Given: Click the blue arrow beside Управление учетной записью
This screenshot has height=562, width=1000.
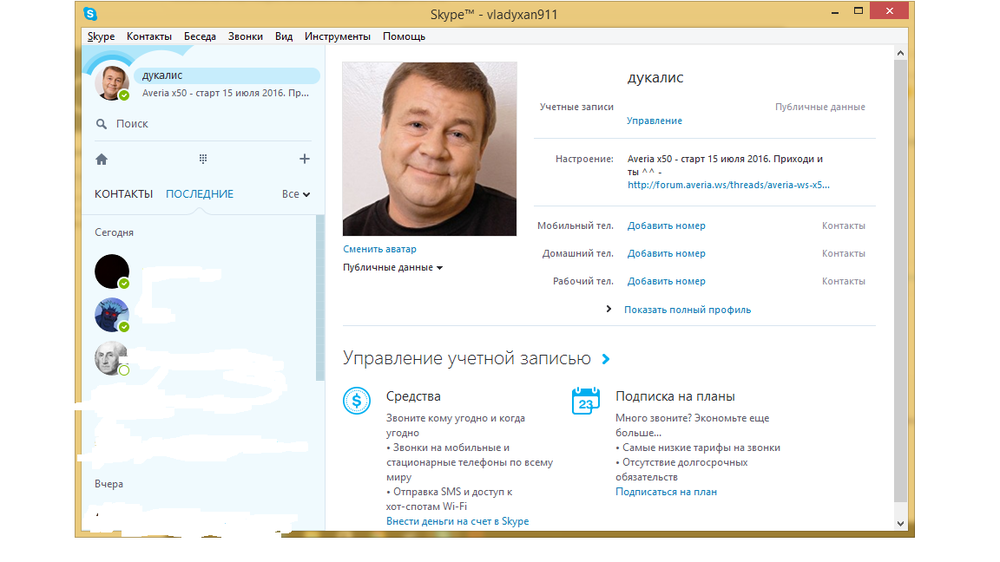Looking at the screenshot, I should point(606,359).
